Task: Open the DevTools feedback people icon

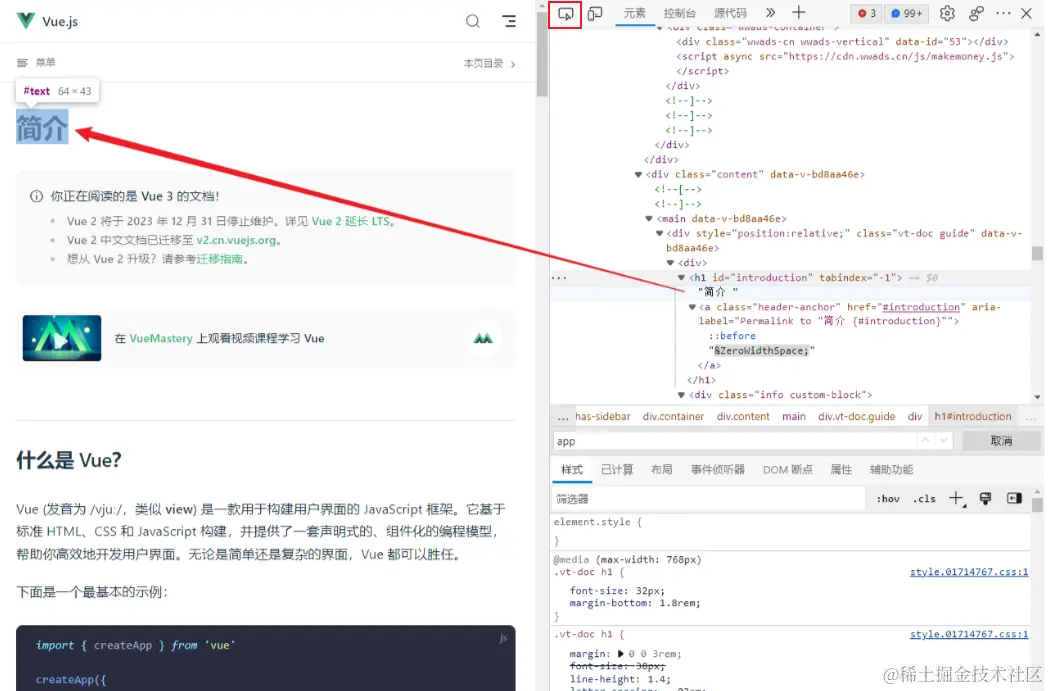Action: coord(976,13)
